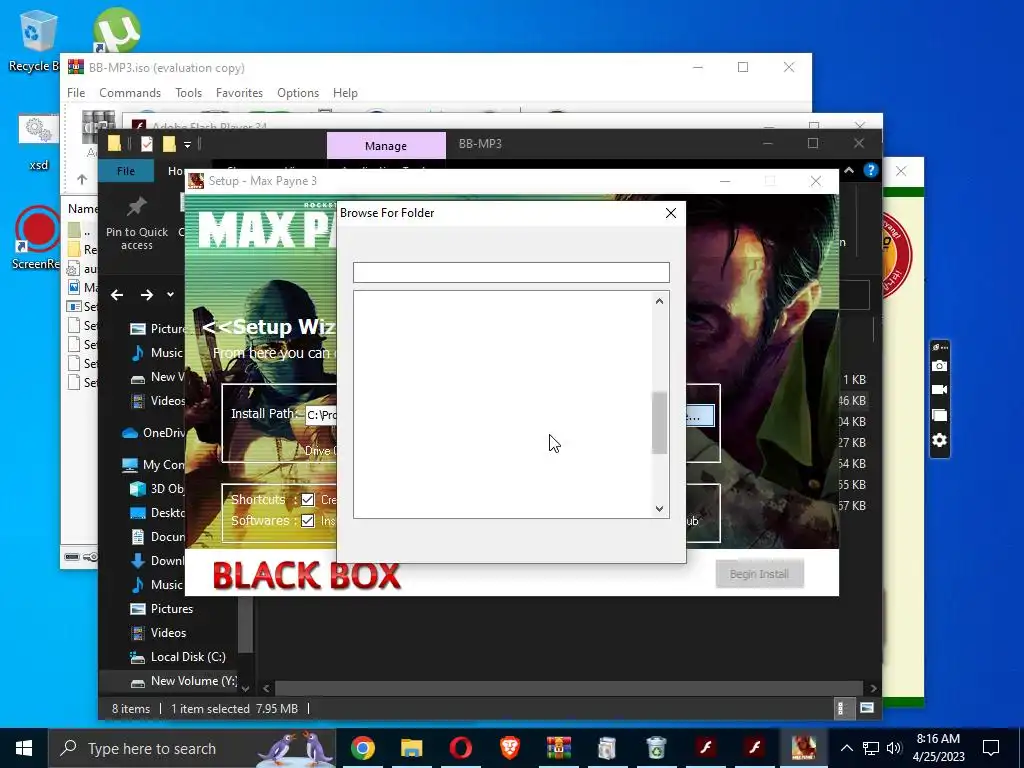Open ScreenRec settings gear
The width and height of the screenshot is (1024, 768).
(939, 440)
